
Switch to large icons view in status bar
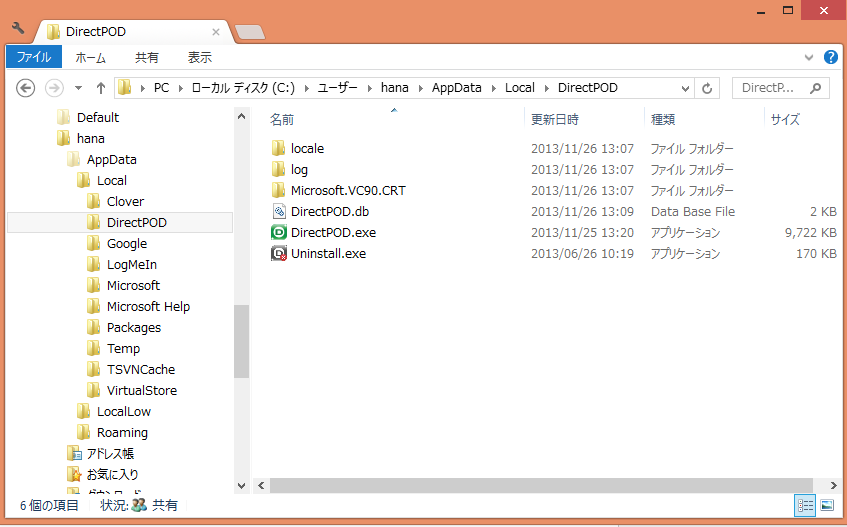[x=826, y=506]
